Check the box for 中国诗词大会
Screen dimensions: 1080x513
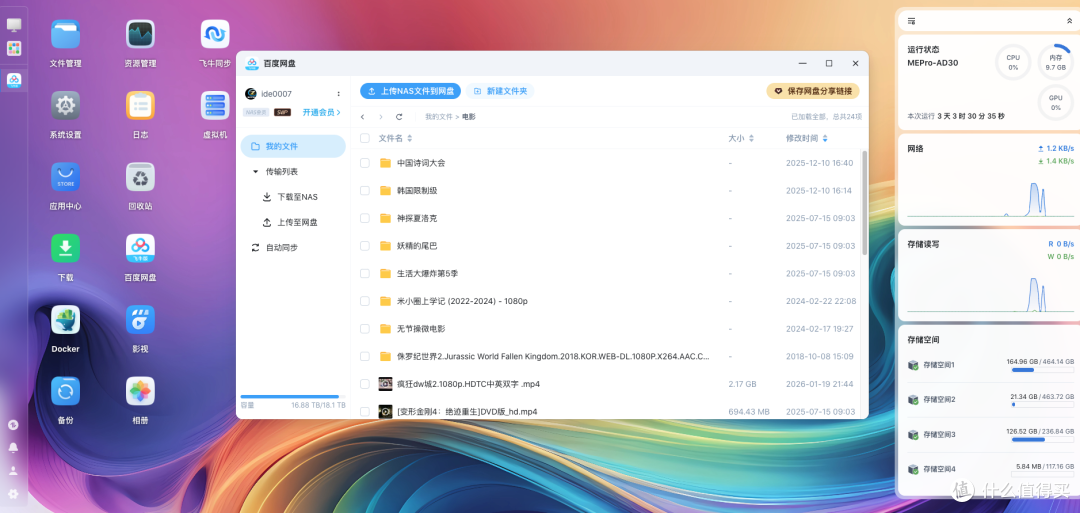coord(365,163)
